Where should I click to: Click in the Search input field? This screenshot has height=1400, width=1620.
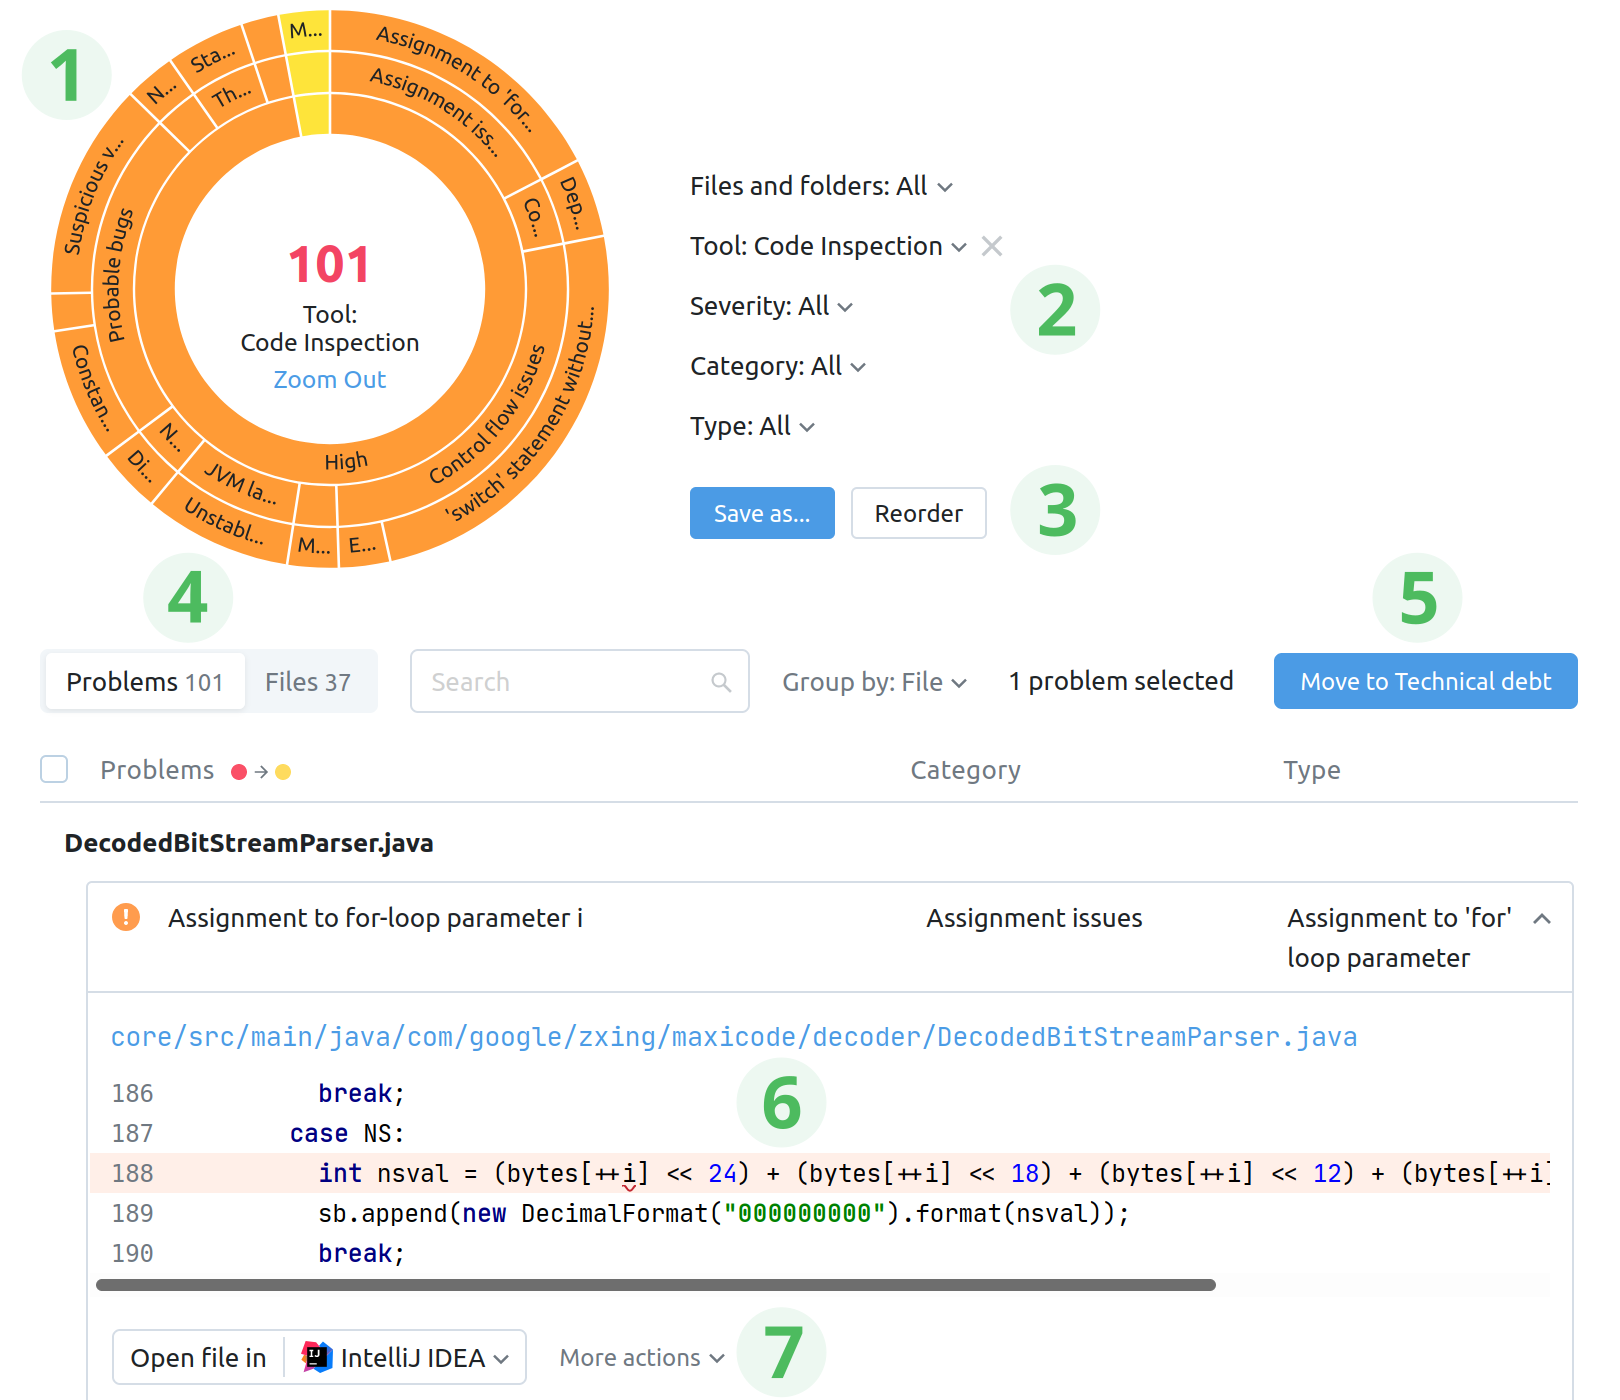(579, 681)
